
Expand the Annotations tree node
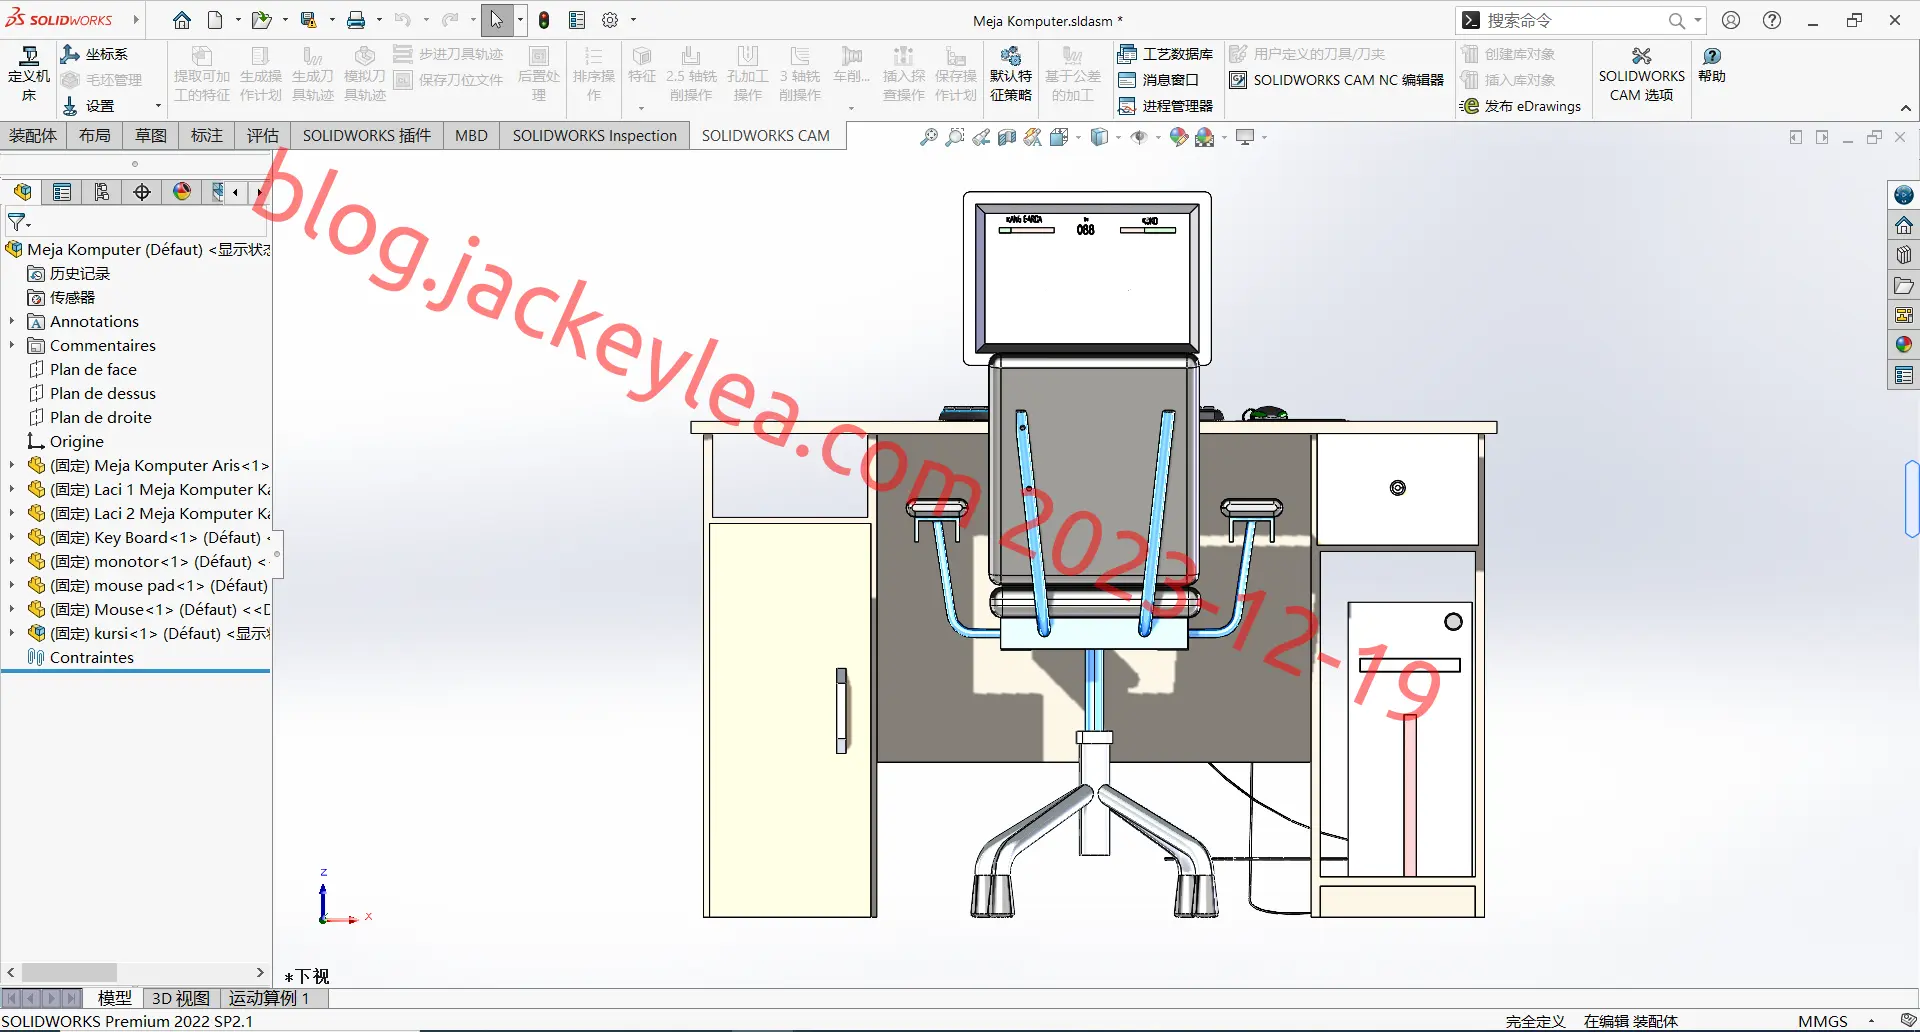pyautogui.click(x=12, y=321)
